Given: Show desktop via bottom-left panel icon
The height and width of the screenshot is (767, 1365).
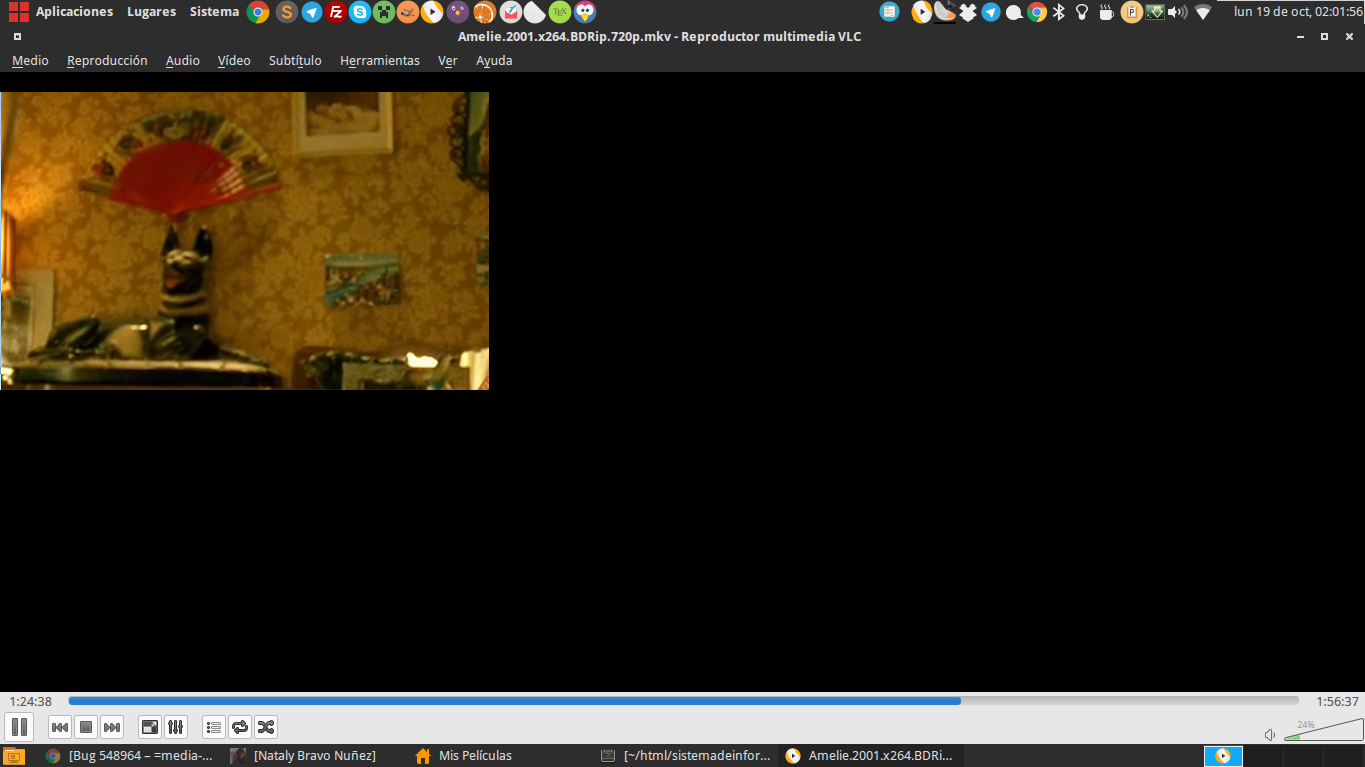Looking at the screenshot, I should [x=13, y=756].
